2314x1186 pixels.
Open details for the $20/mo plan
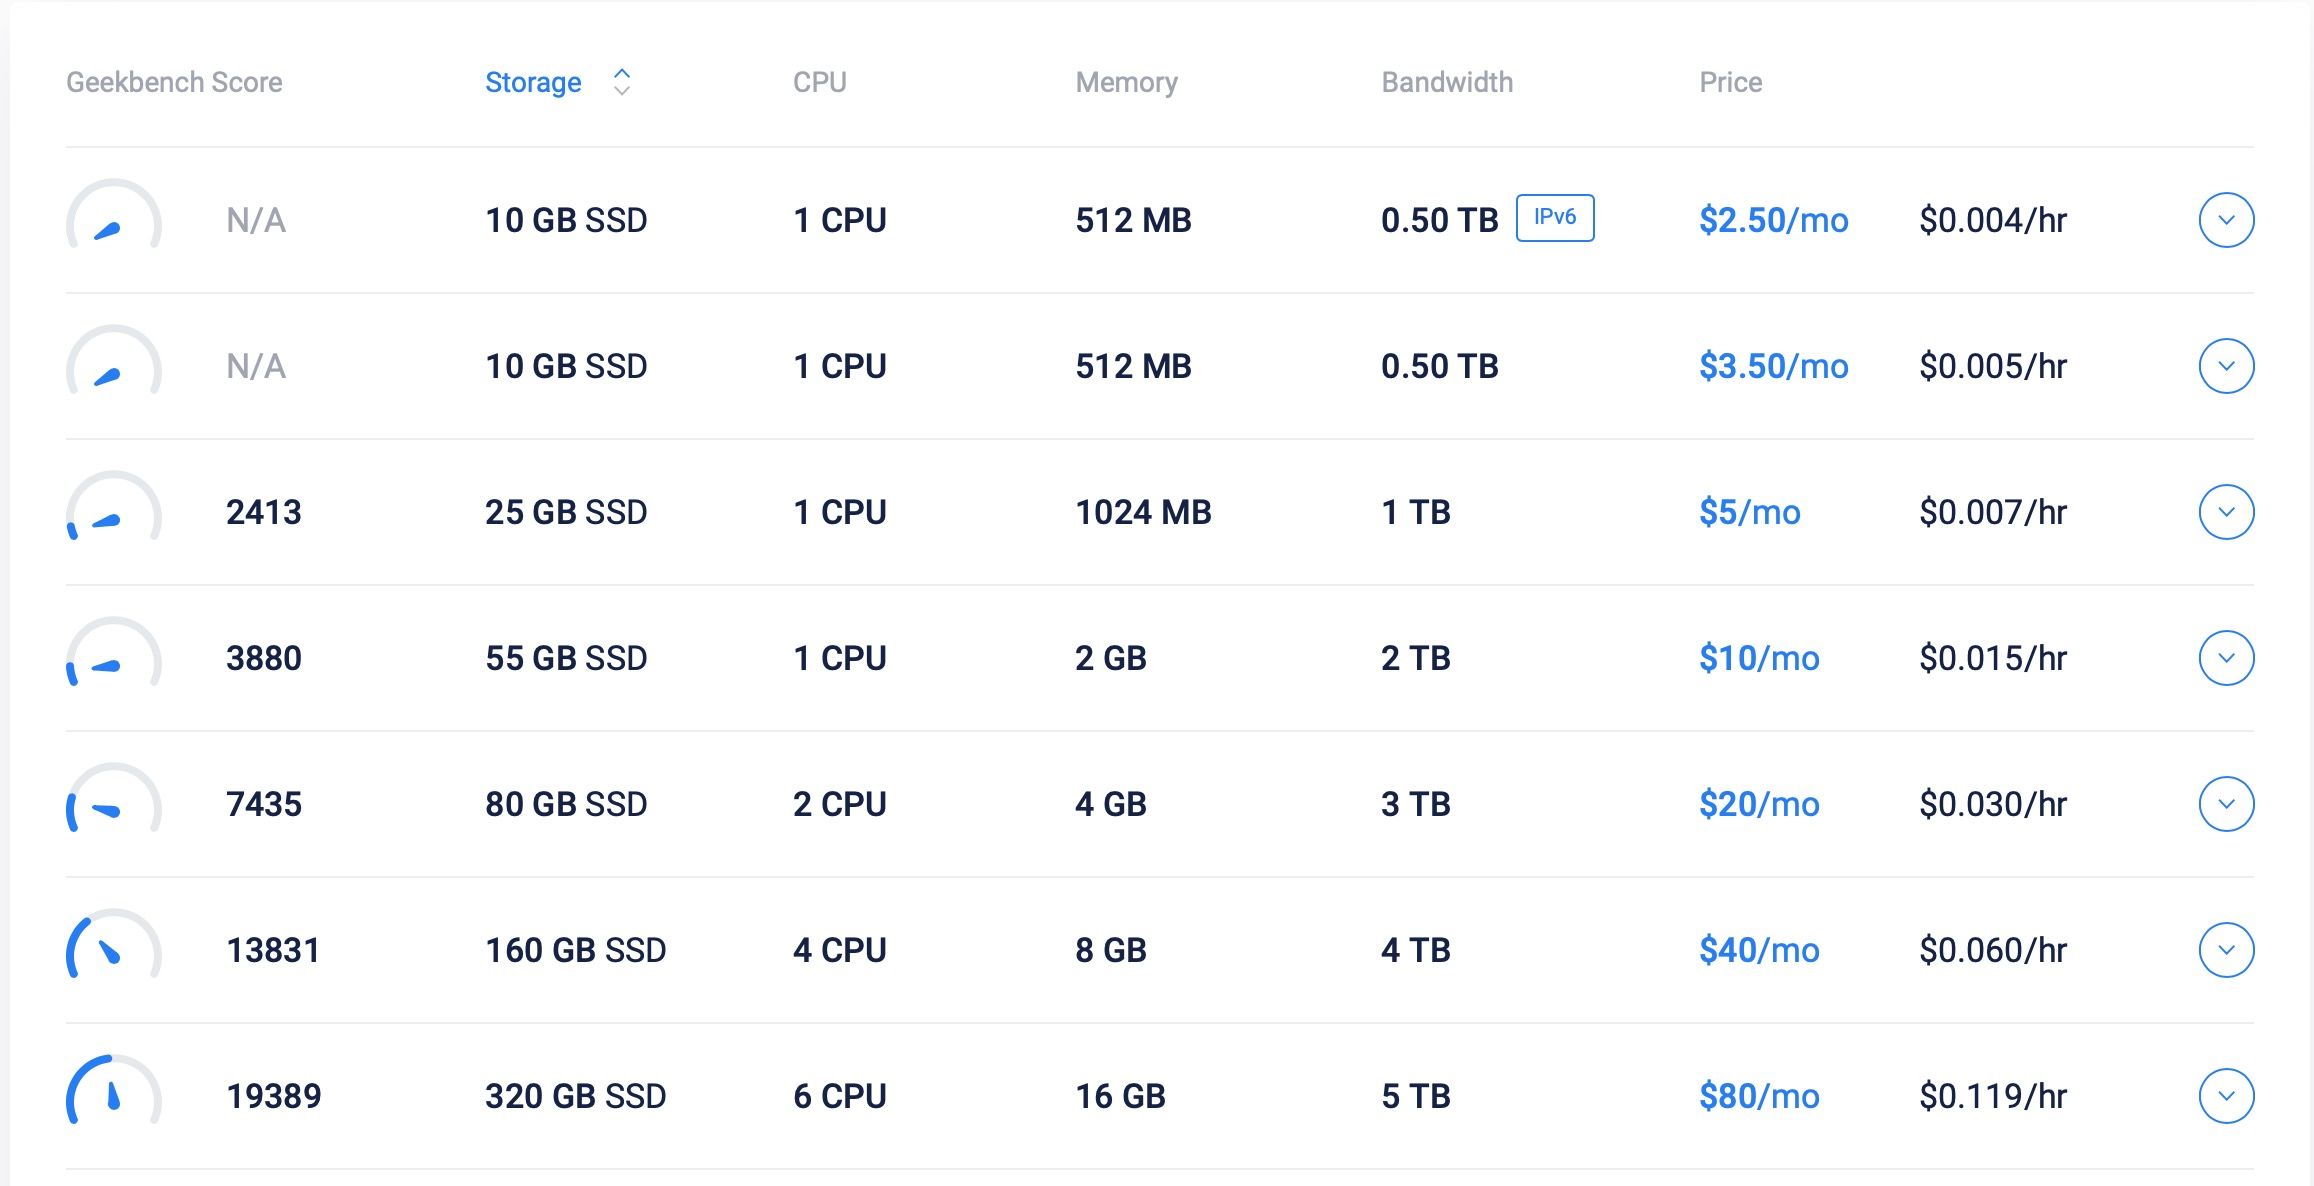click(2226, 804)
